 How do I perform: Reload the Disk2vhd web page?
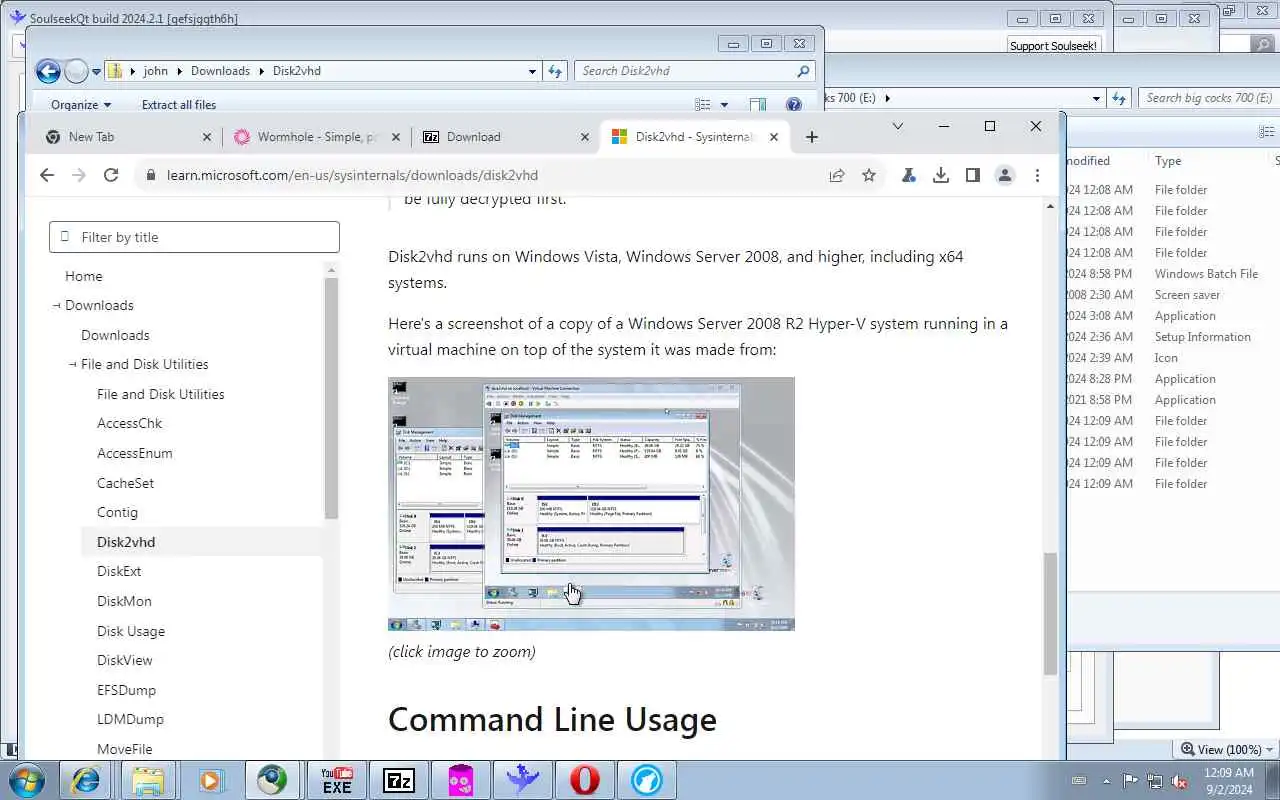pyautogui.click(x=111, y=175)
